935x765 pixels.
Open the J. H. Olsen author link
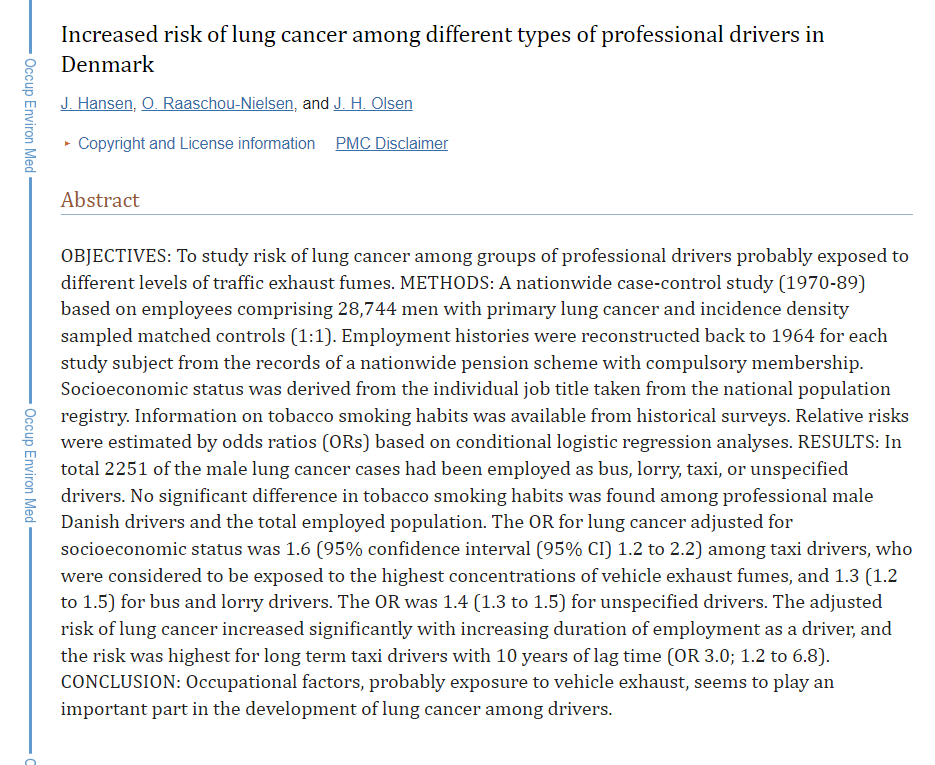(373, 104)
